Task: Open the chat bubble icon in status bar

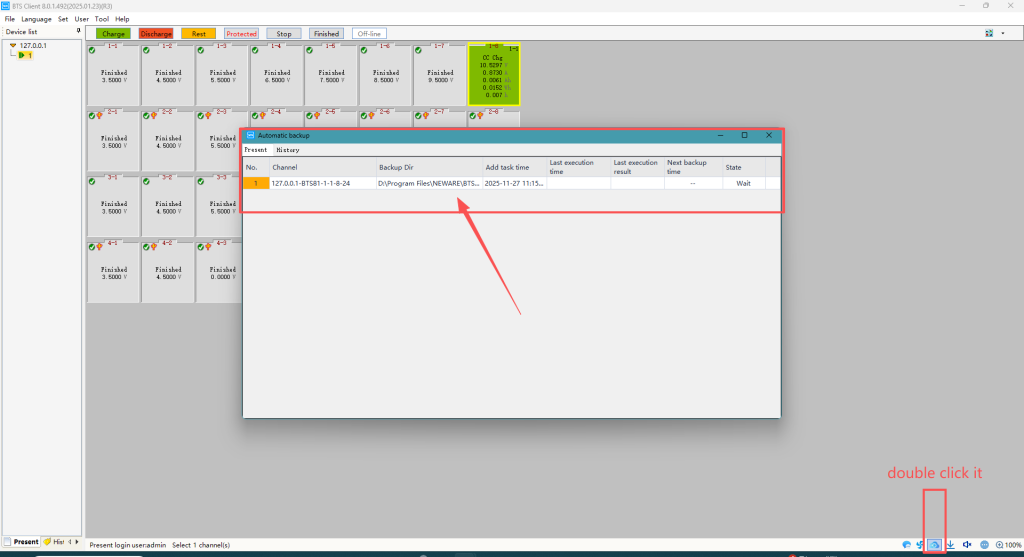Action: click(x=906, y=545)
